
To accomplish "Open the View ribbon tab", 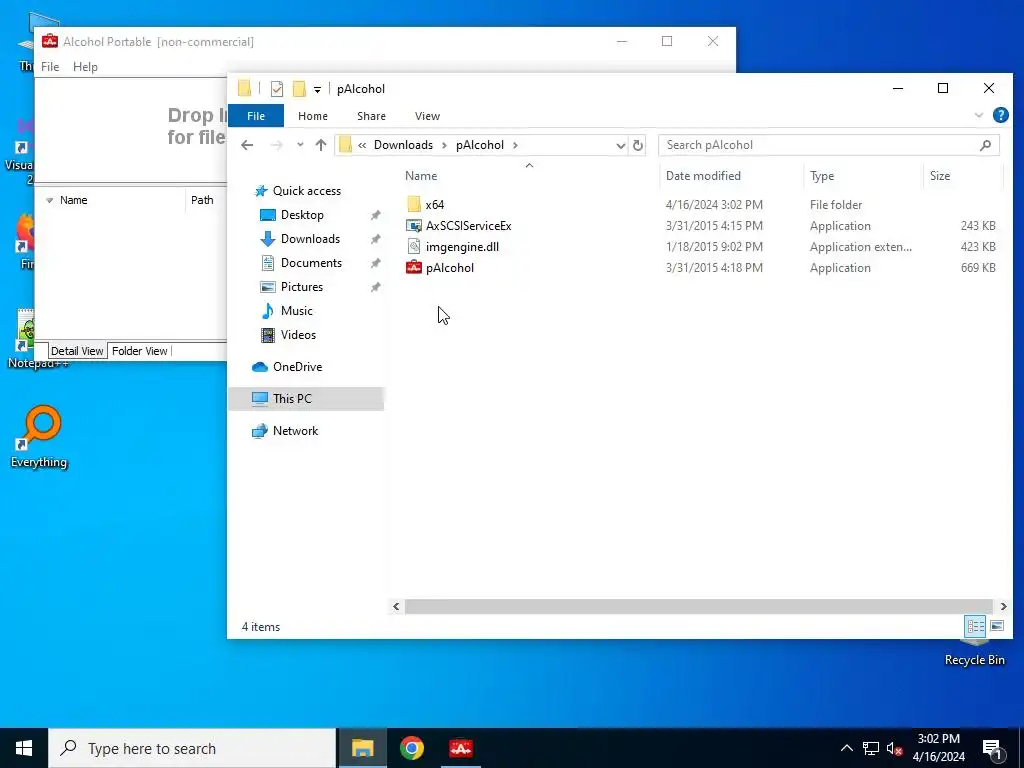I will point(427,116).
